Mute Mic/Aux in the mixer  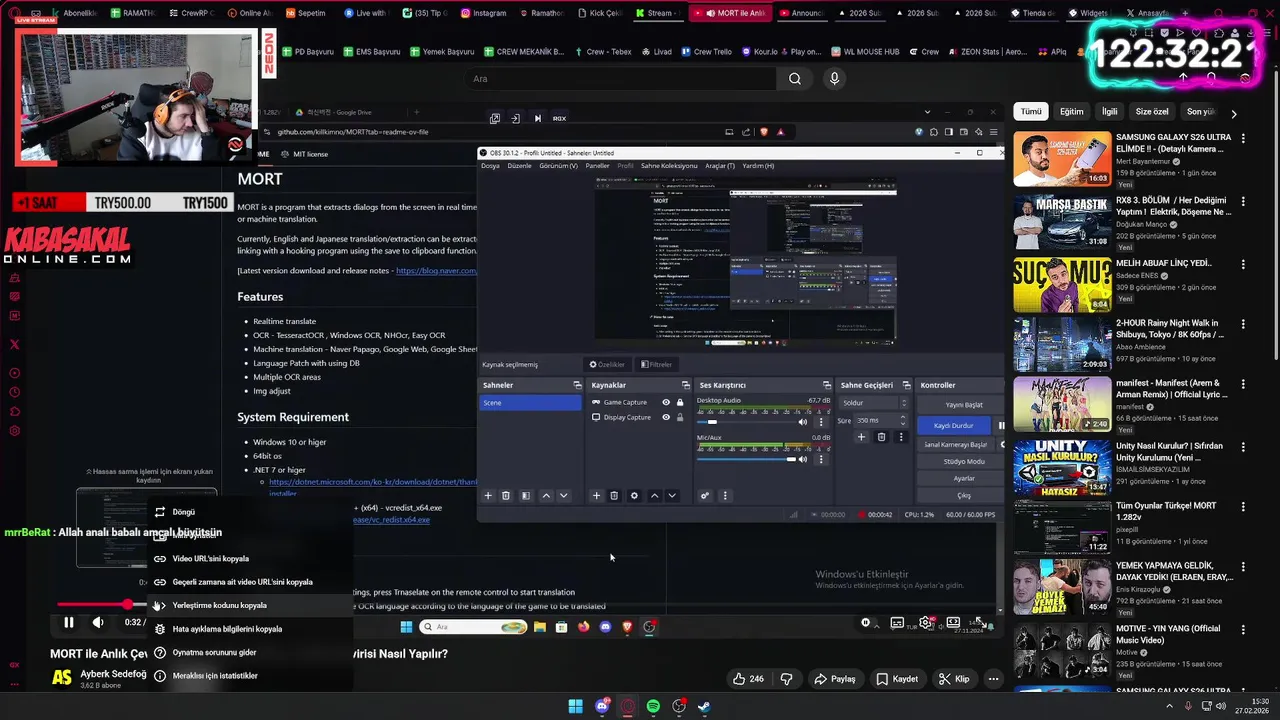(x=802, y=459)
